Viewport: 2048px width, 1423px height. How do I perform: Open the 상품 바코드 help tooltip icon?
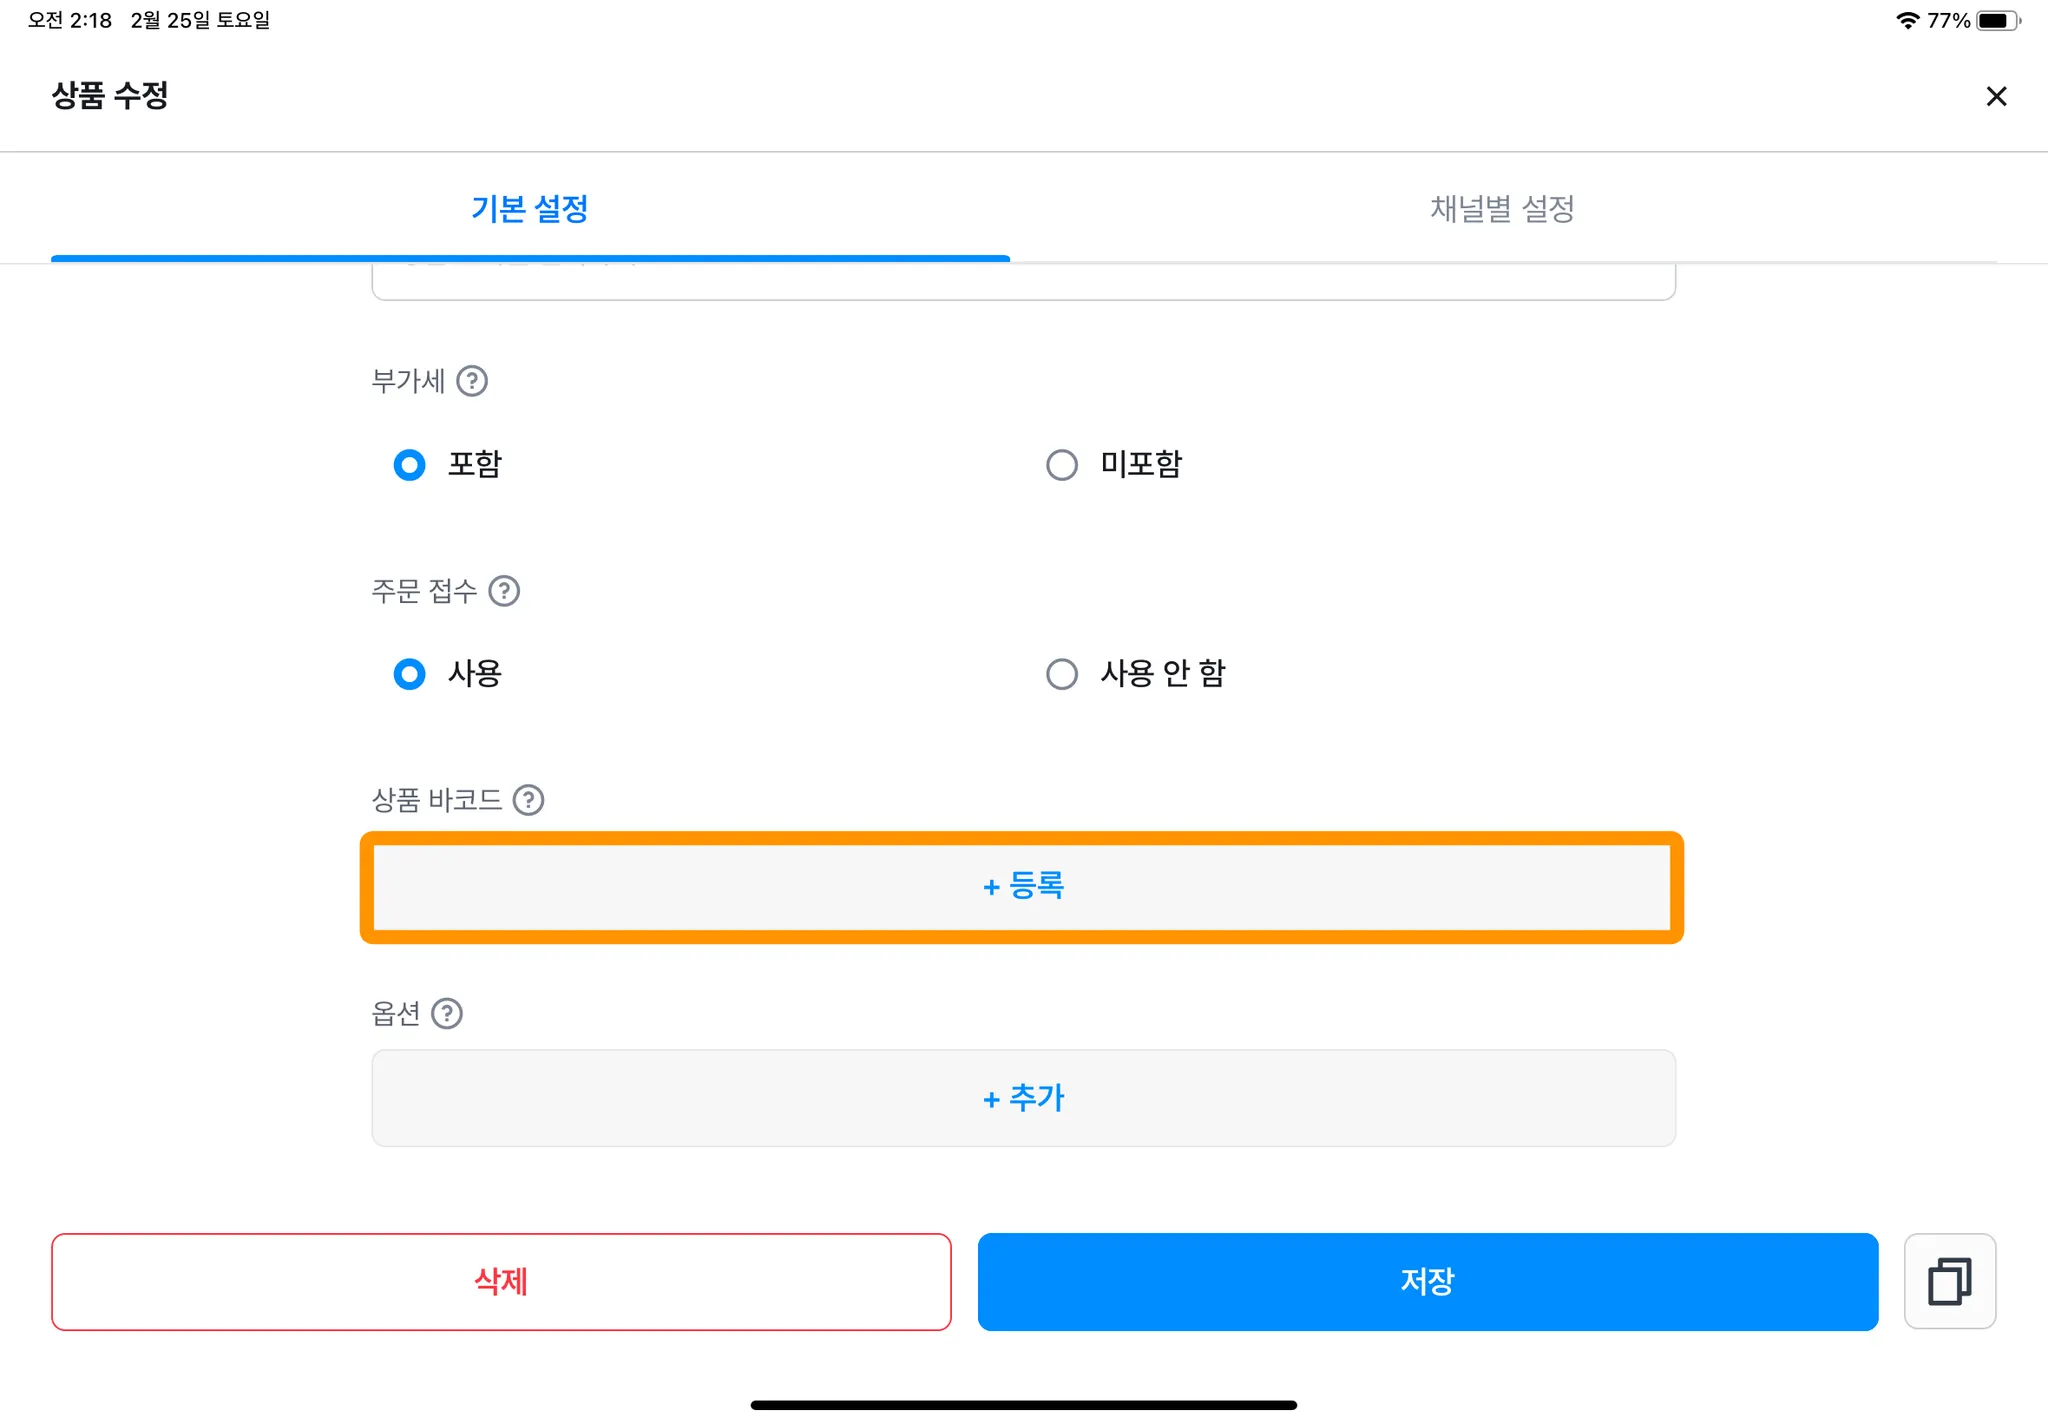[x=528, y=800]
